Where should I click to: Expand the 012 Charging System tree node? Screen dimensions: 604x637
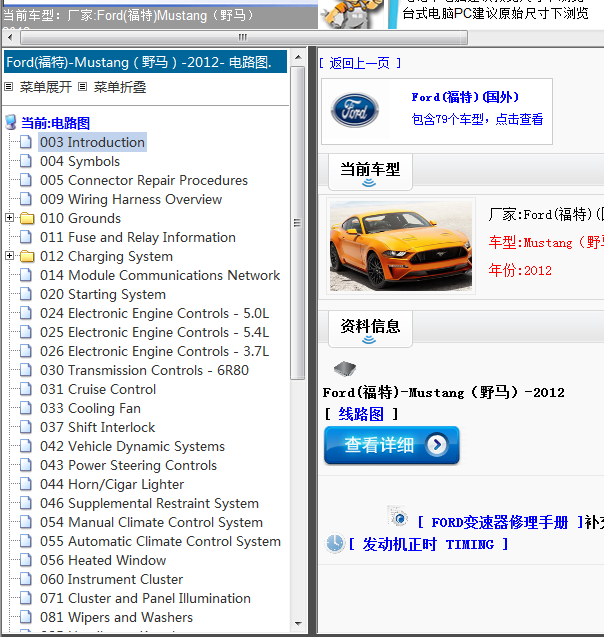click(x=9, y=256)
